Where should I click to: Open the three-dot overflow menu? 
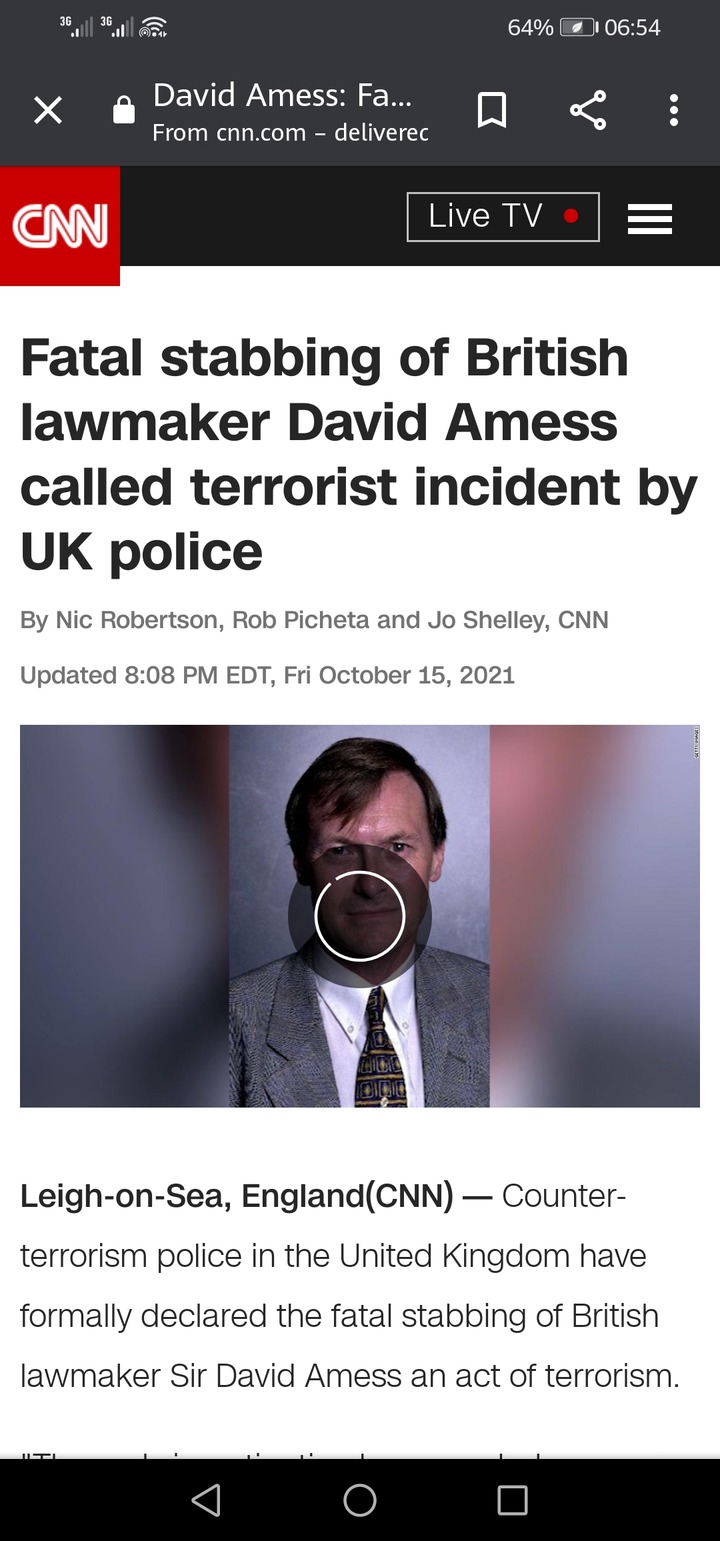[x=674, y=110]
